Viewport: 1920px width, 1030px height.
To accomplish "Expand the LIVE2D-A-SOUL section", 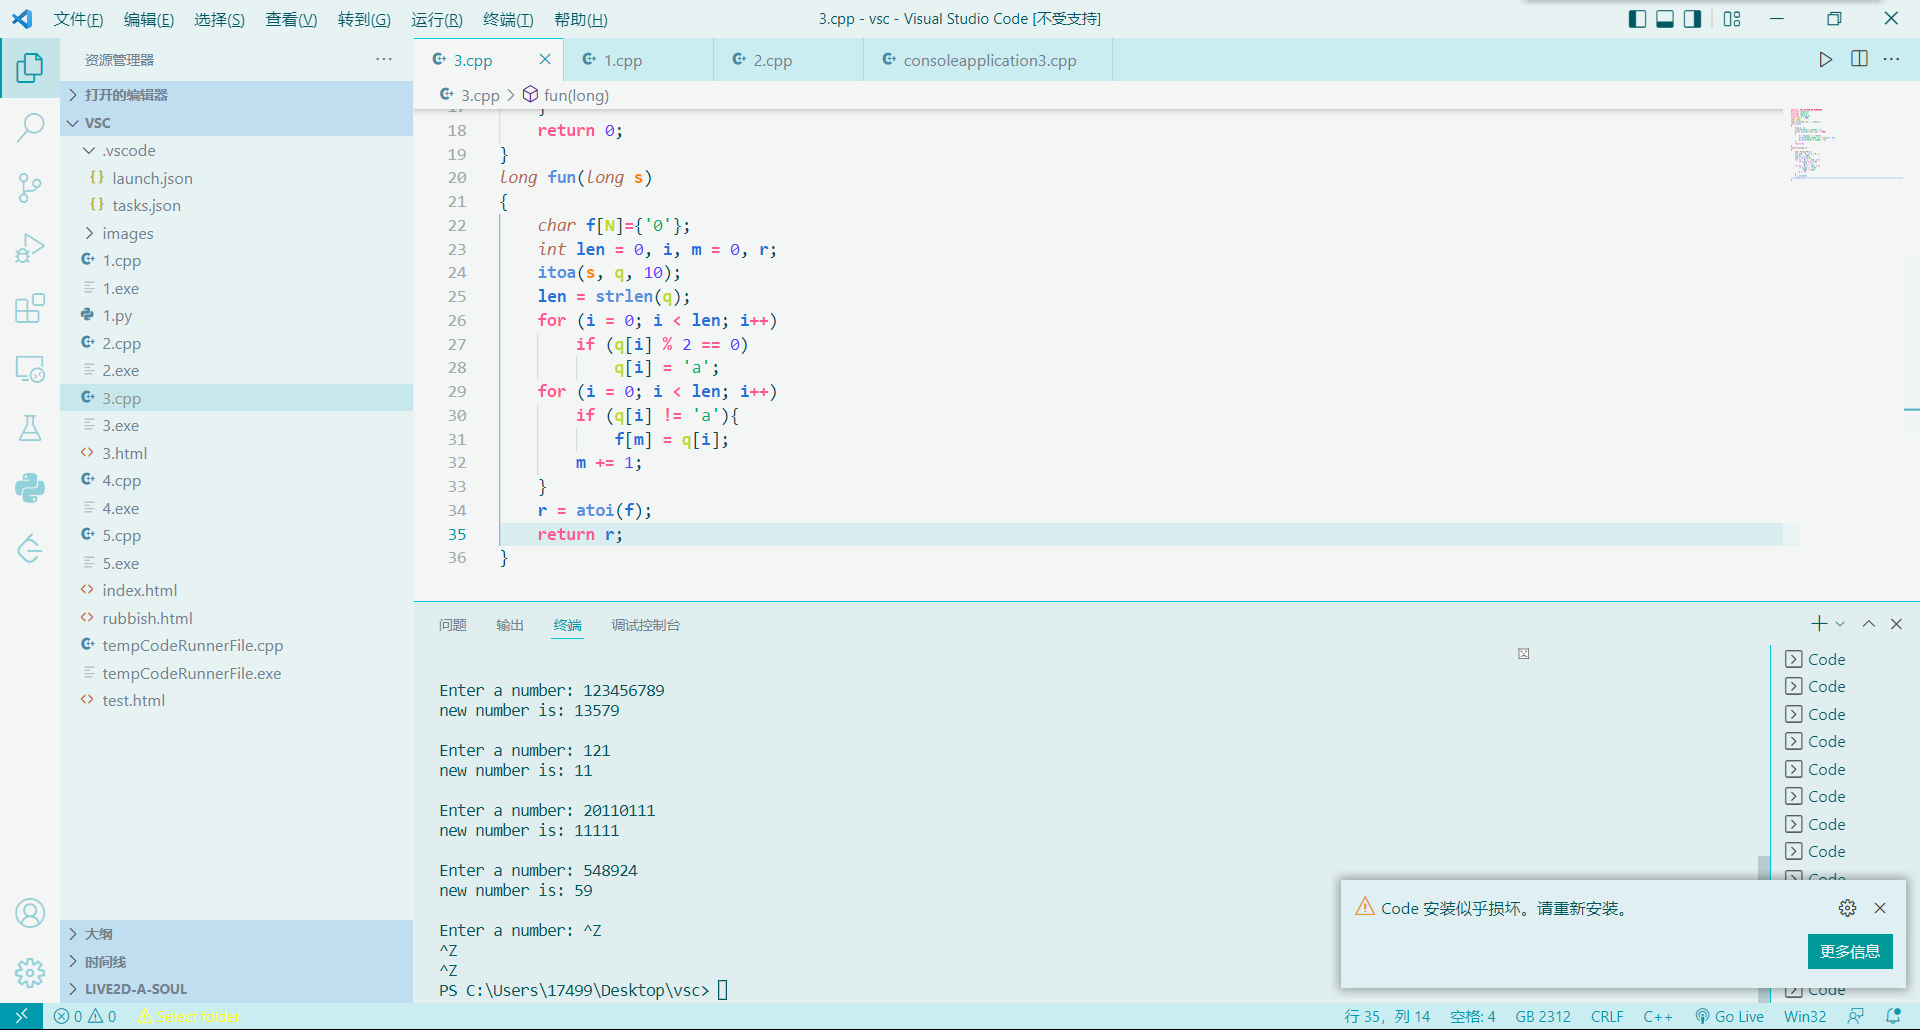I will (x=237, y=989).
